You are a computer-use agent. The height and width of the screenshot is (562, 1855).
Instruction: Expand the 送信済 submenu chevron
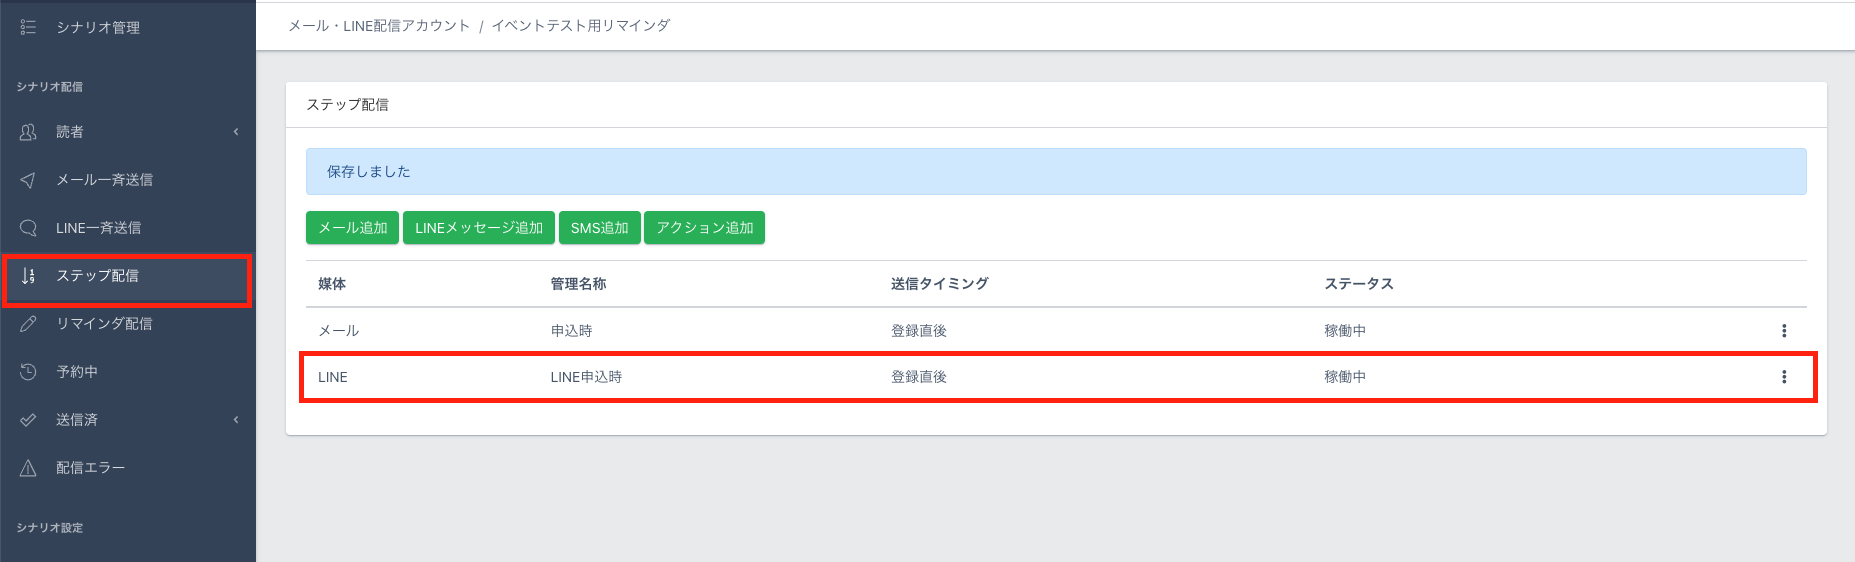coord(236,420)
